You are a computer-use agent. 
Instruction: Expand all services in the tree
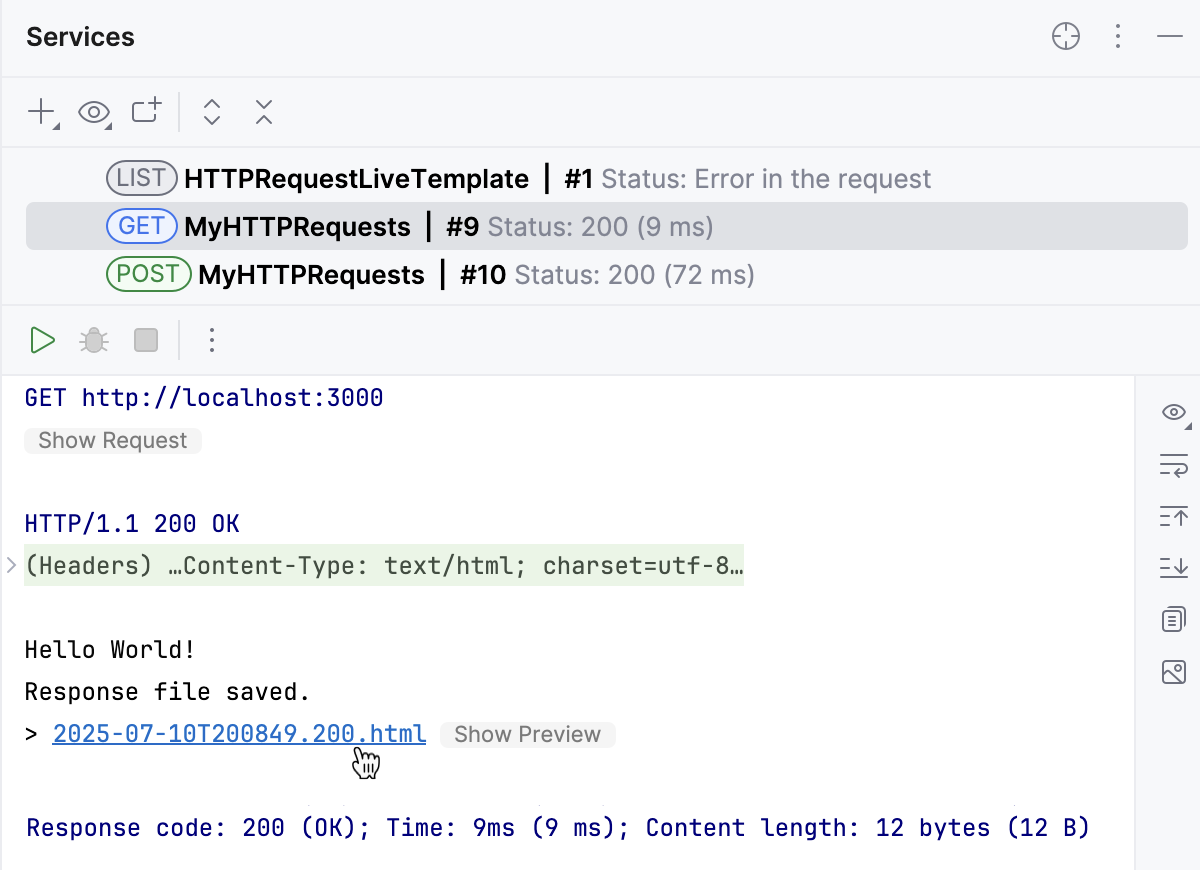click(212, 112)
